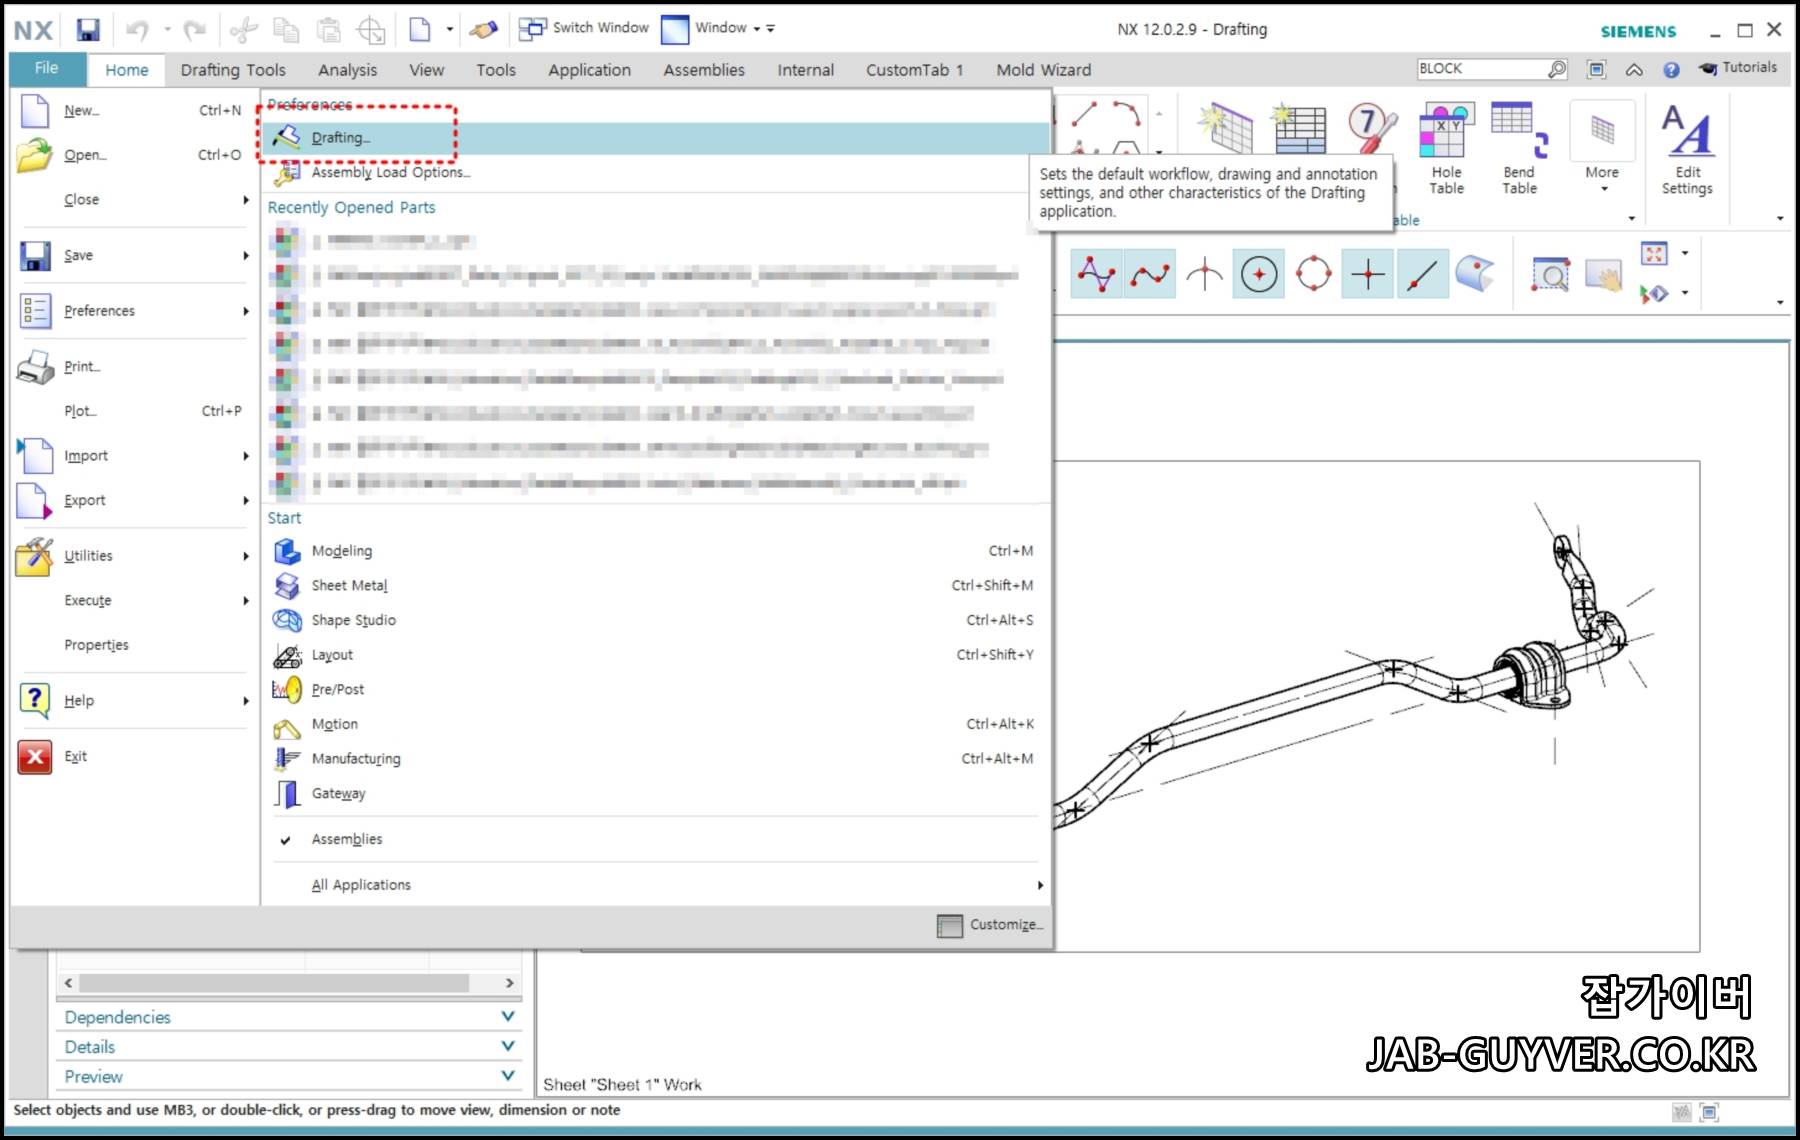Expand the Save submenu arrow

coord(245,256)
